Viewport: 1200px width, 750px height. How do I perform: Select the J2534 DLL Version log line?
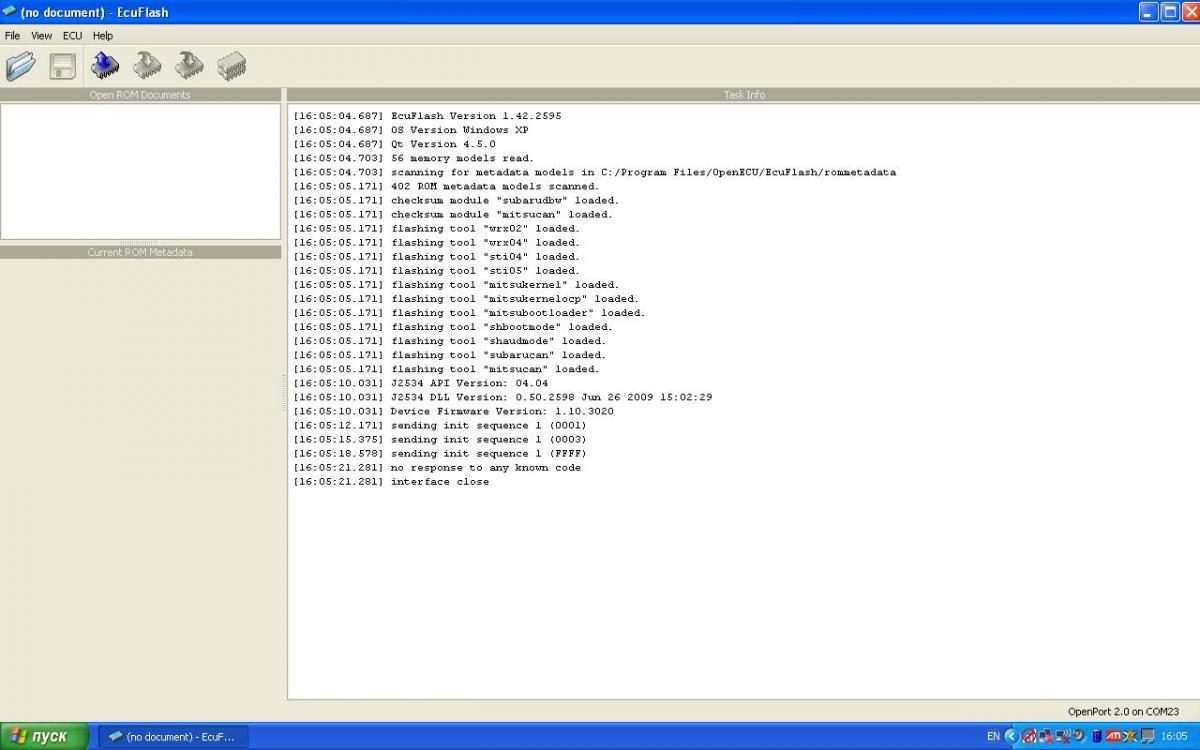tap(503, 396)
